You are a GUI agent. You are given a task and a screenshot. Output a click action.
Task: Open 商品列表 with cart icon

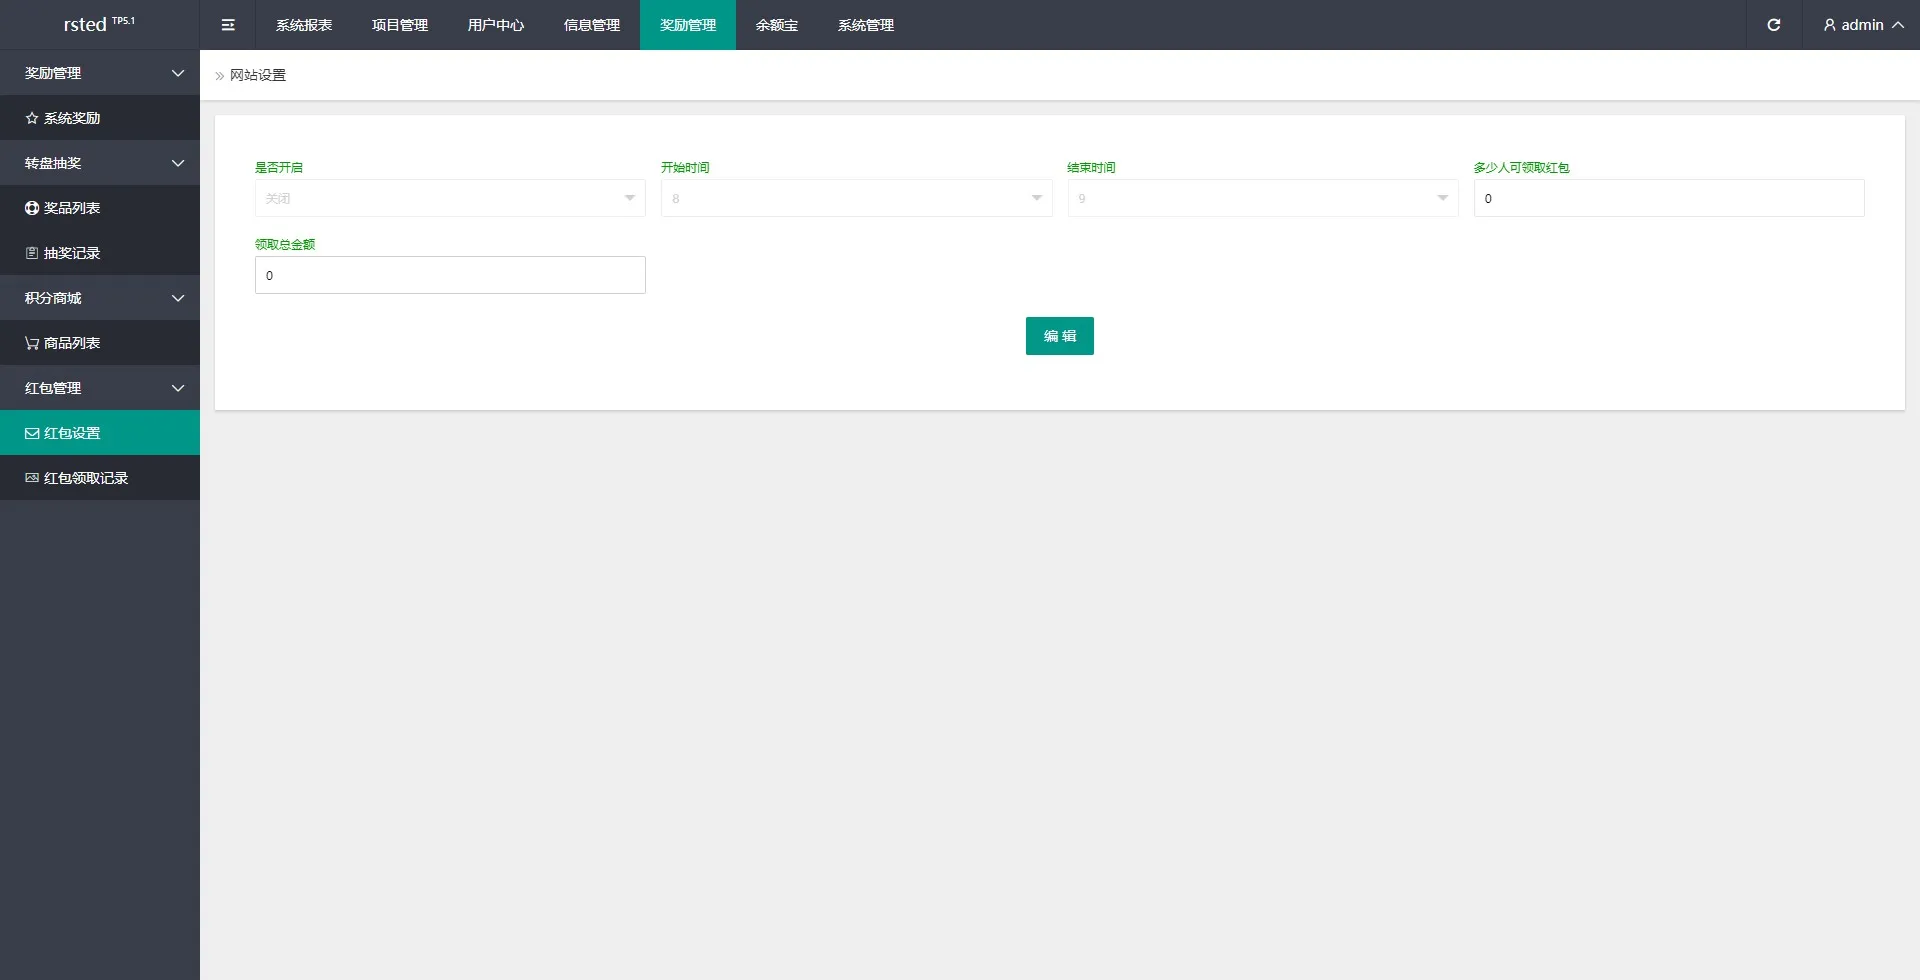click(x=72, y=343)
